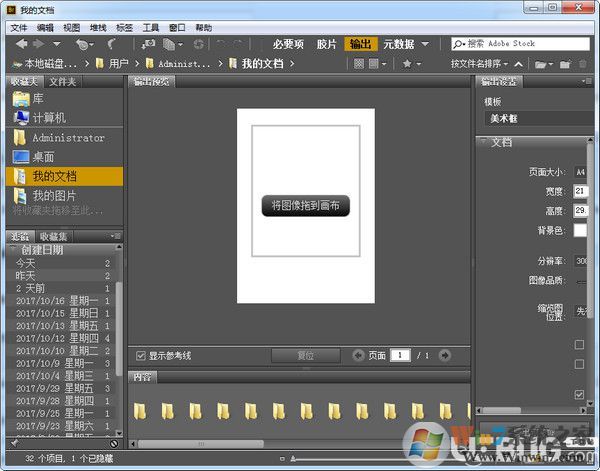Click the 将图像拖到画布 button
Image resolution: width=600 pixels, height=471 pixels.
coord(305,206)
